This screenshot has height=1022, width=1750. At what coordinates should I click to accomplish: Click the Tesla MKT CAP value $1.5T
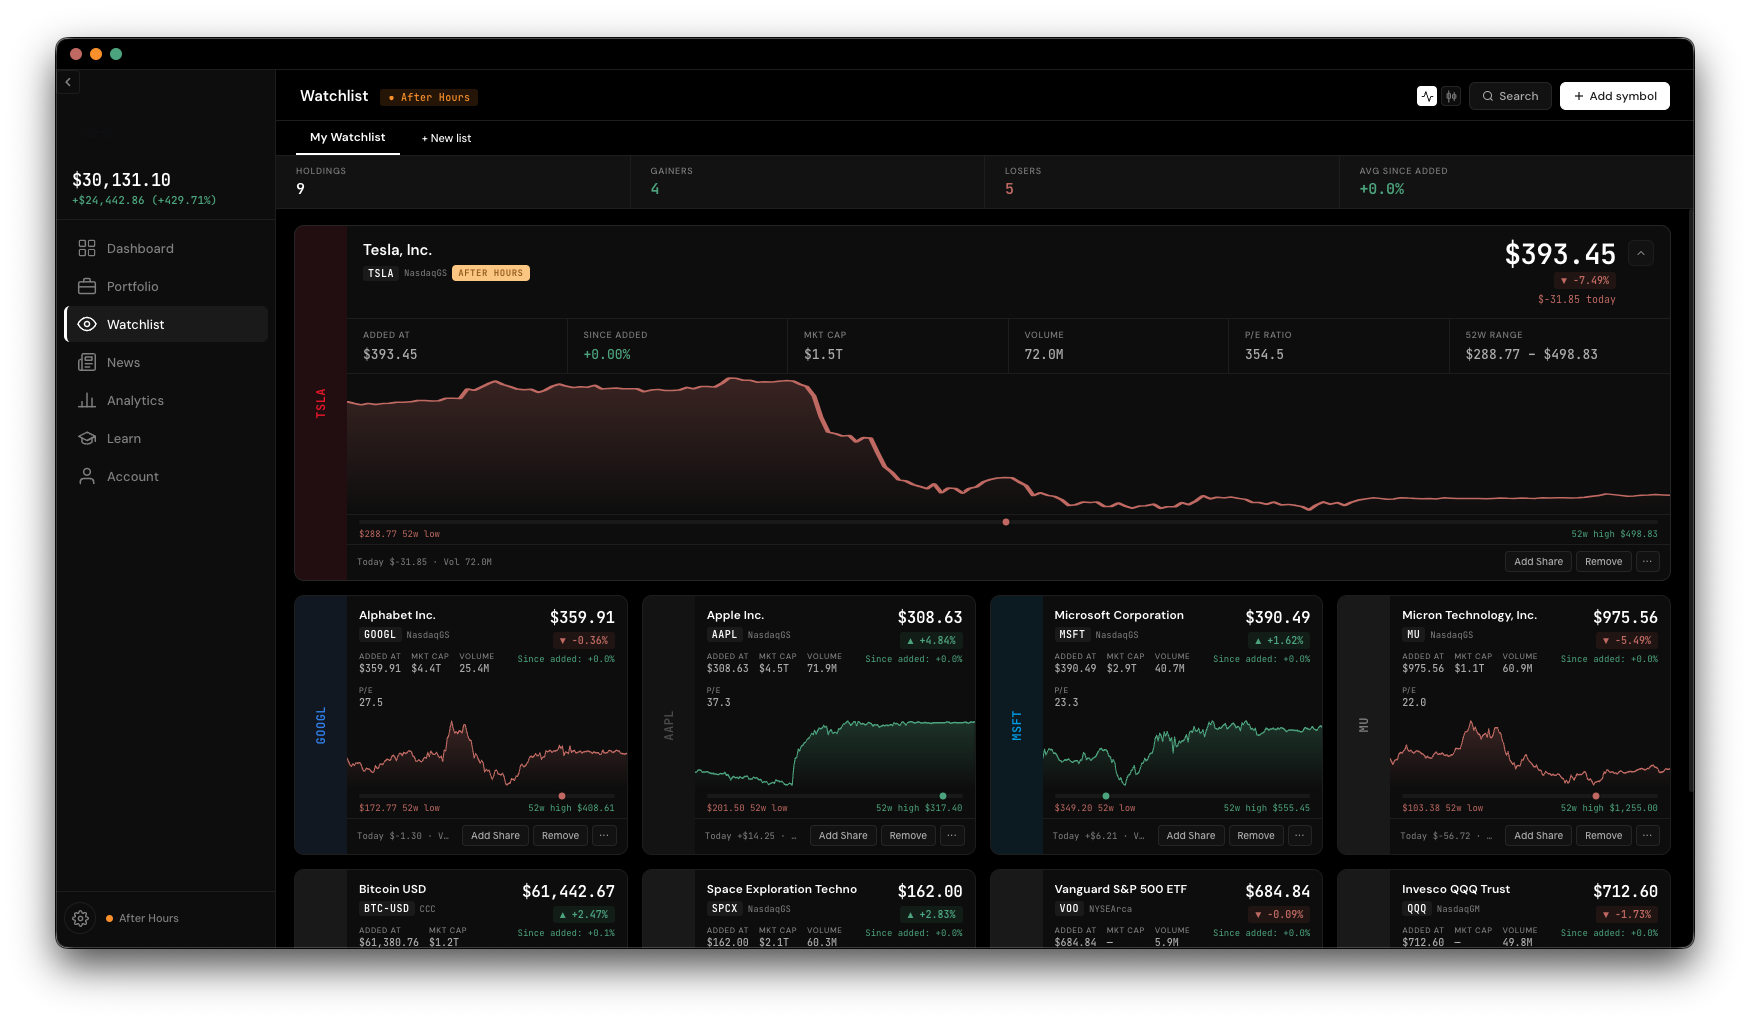pos(823,354)
